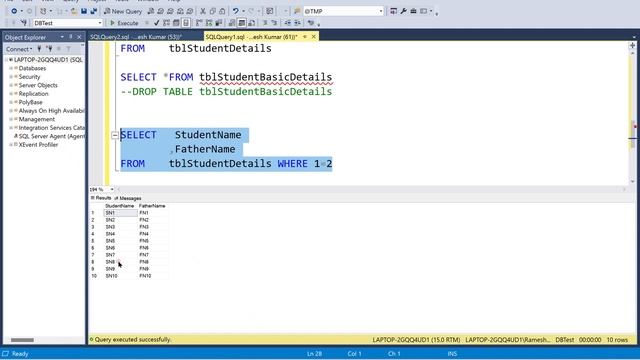Image resolution: width=640 pixels, height=360 pixels.
Task: Select the FN10 result cell
Action: click(x=153, y=276)
